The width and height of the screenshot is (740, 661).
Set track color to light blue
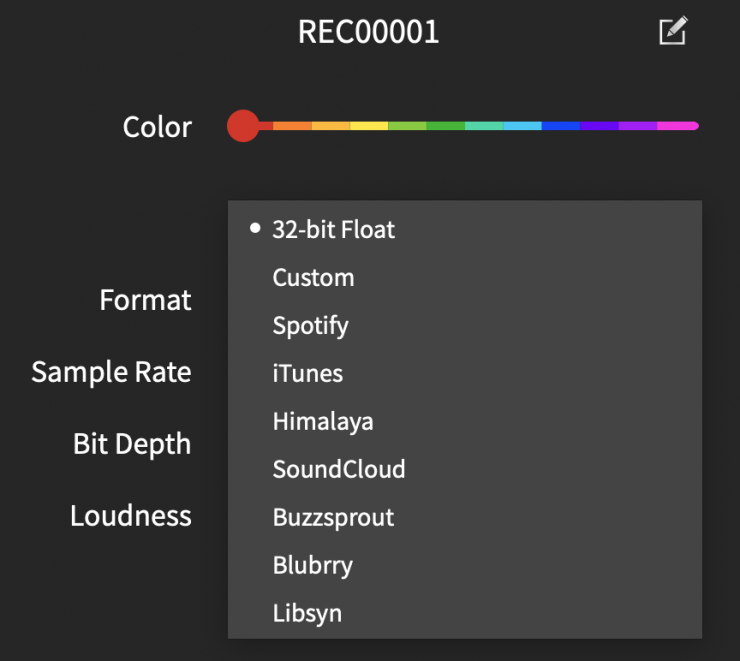[522, 127]
